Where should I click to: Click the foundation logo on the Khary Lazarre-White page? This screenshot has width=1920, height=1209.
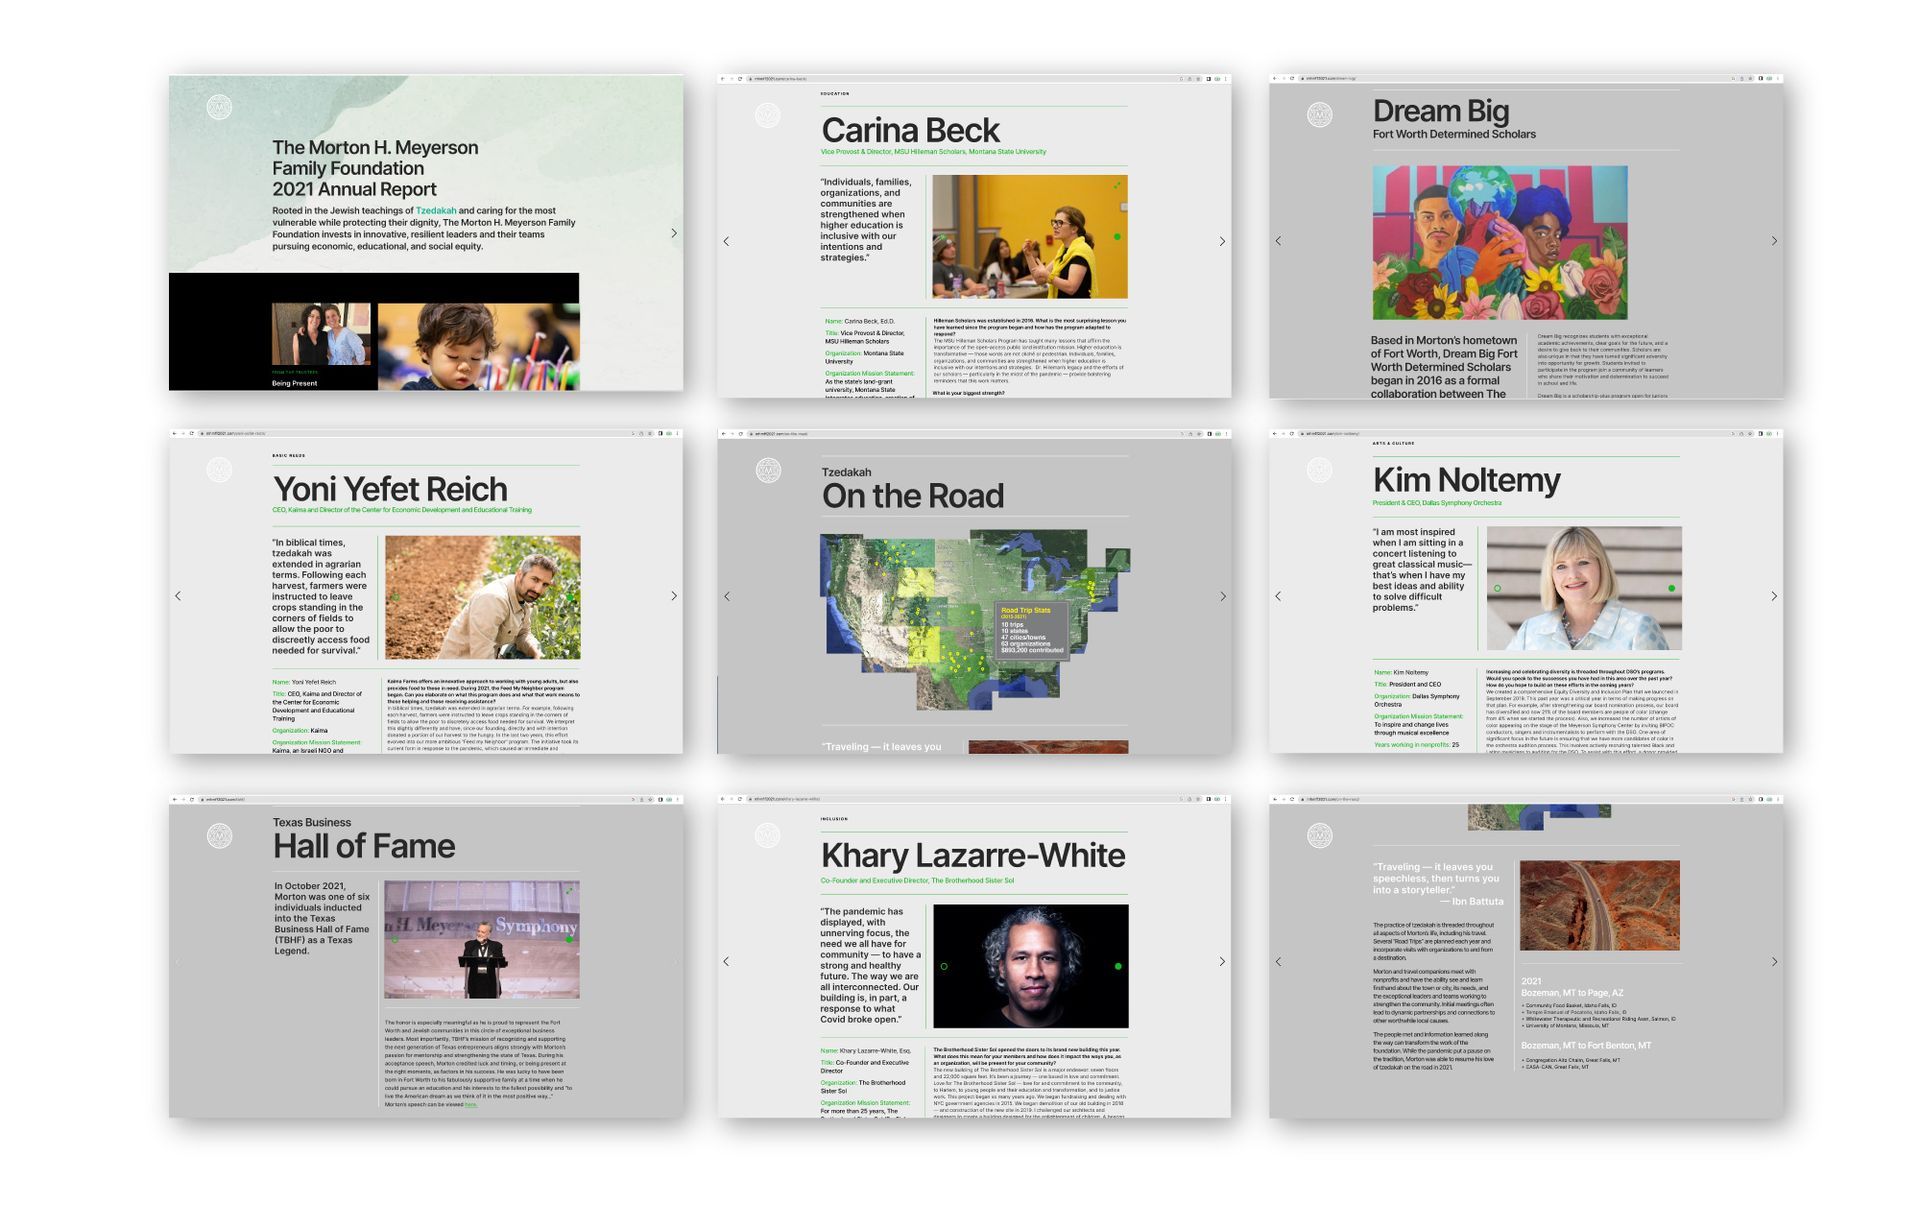pyautogui.click(x=767, y=836)
